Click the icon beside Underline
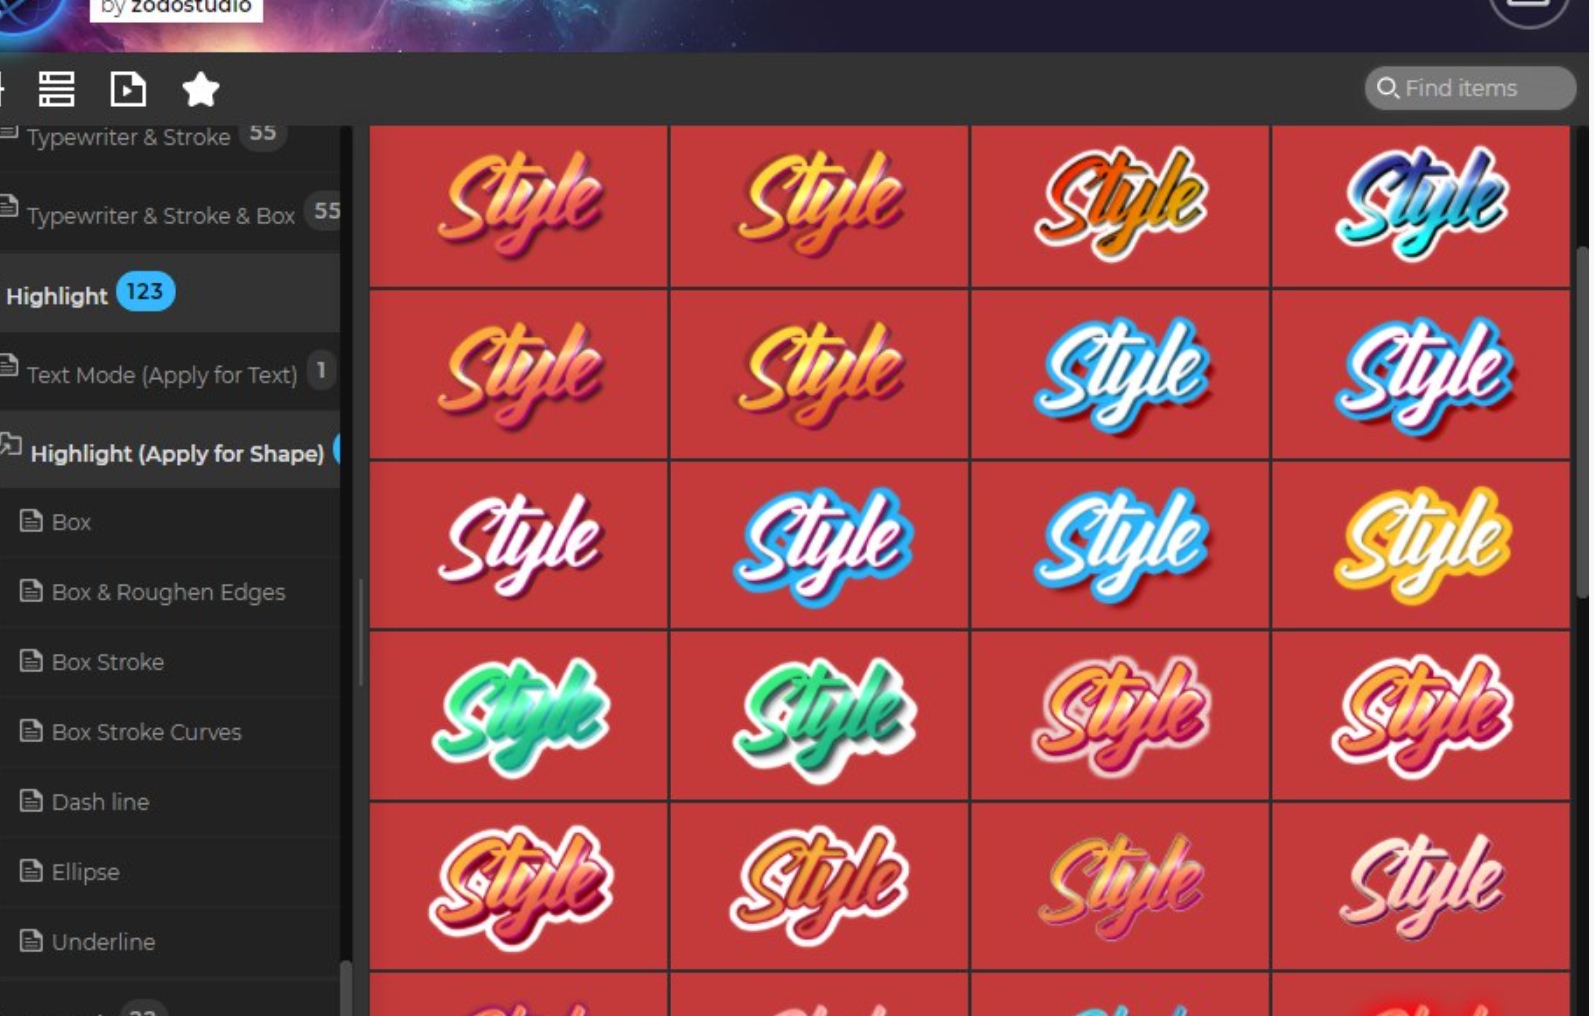 click(32, 941)
